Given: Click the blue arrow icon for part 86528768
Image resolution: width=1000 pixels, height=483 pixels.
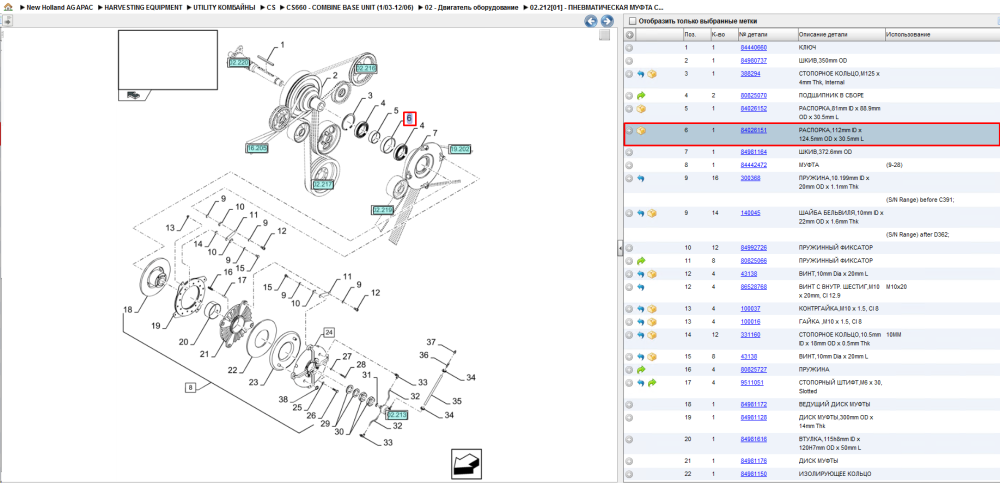Looking at the screenshot, I should click(x=641, y=287).
